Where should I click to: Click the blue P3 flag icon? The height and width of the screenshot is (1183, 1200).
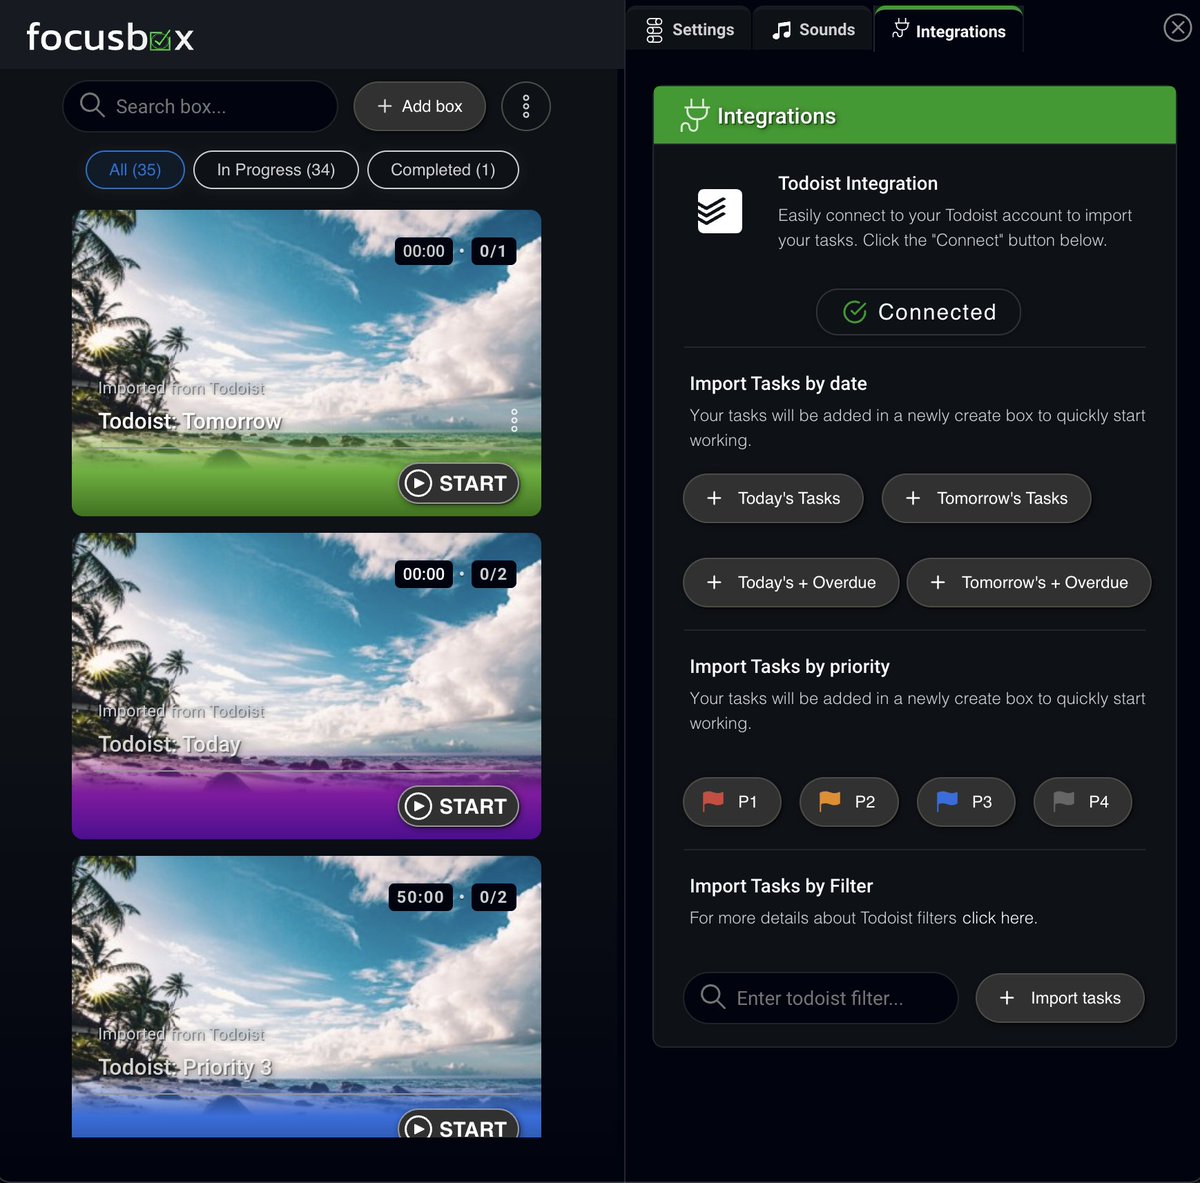pyautogui.click(x=947, y=801)
